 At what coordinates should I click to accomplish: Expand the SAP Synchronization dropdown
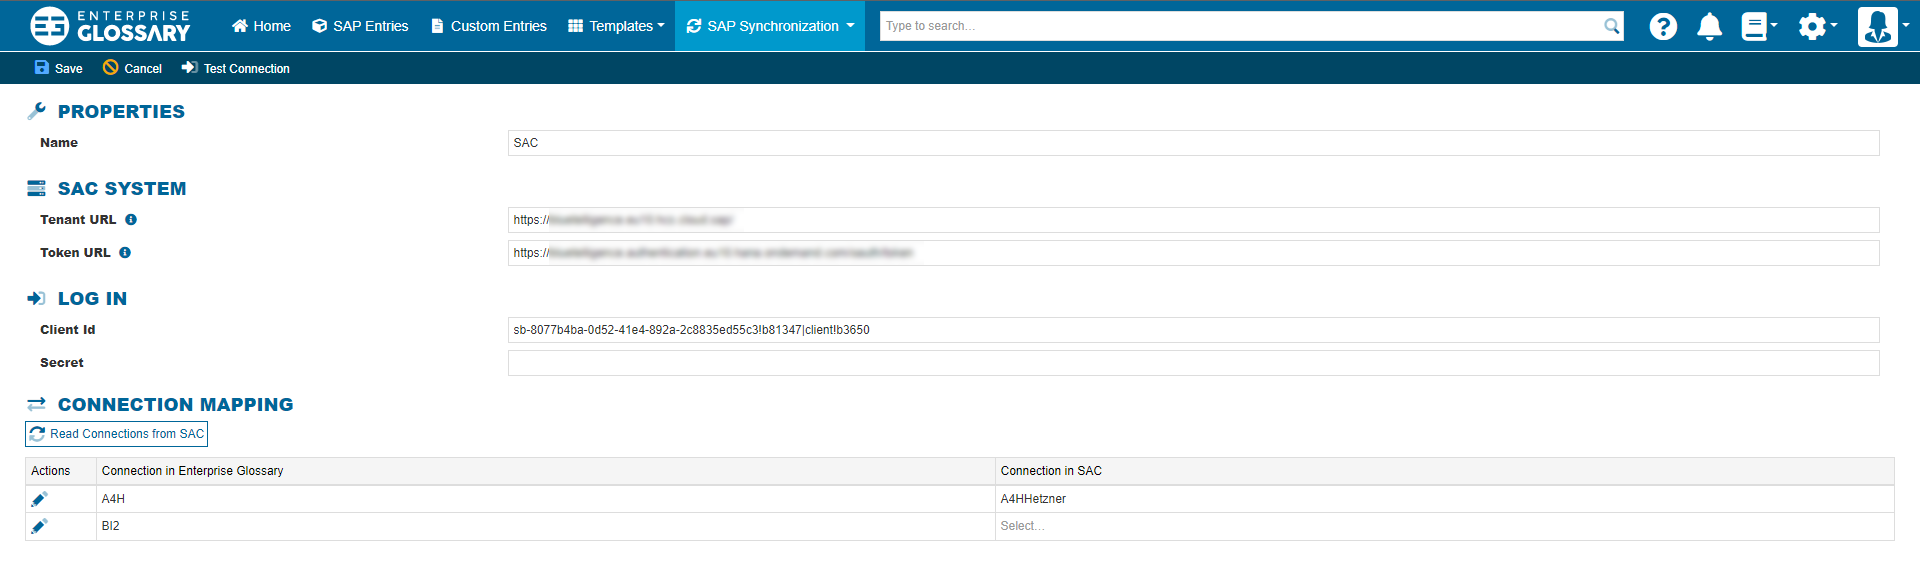[770, 26]
